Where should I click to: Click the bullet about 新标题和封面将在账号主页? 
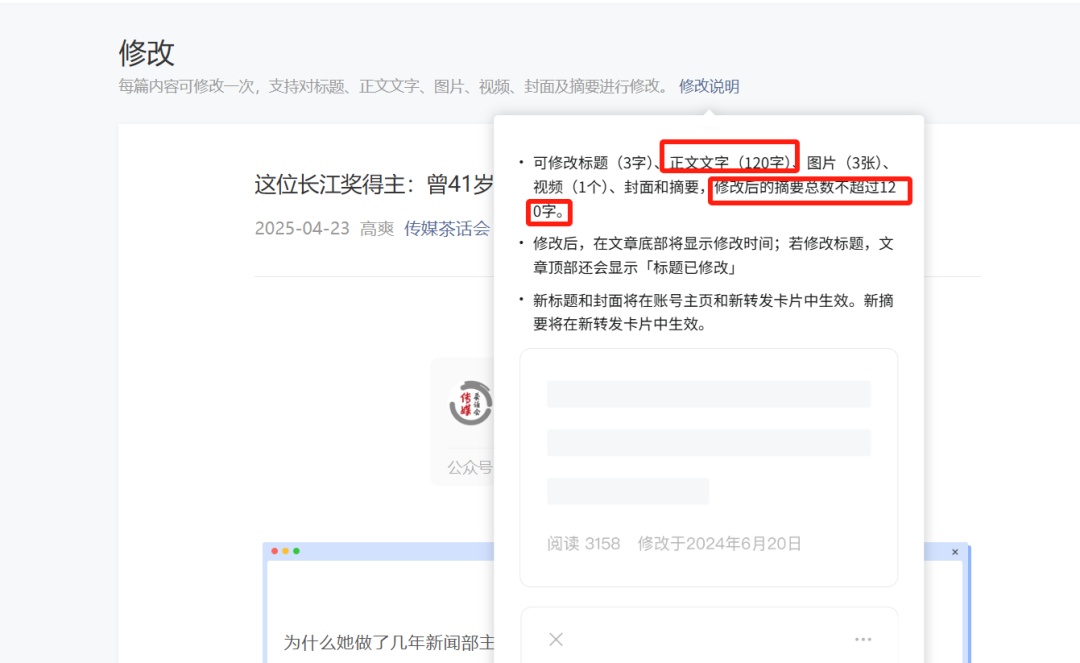[713, 313]
